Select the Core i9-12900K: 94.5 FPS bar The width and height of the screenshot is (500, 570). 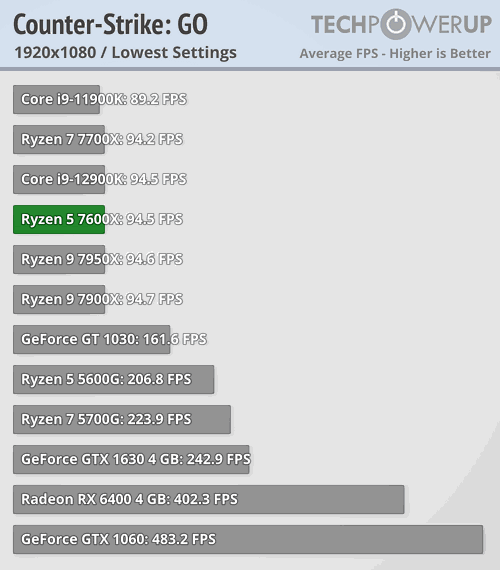(x=59, y=179)
